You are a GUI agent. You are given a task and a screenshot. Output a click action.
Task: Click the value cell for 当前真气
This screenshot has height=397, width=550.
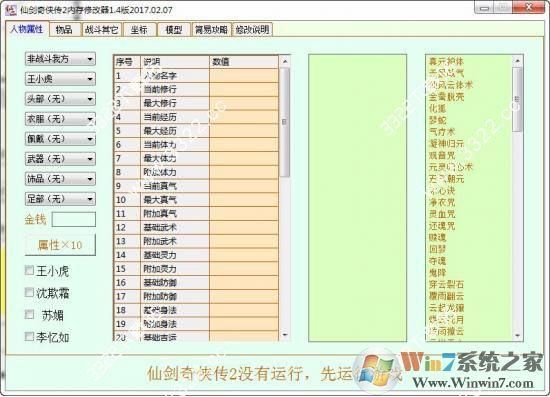(x=244, y=186)
